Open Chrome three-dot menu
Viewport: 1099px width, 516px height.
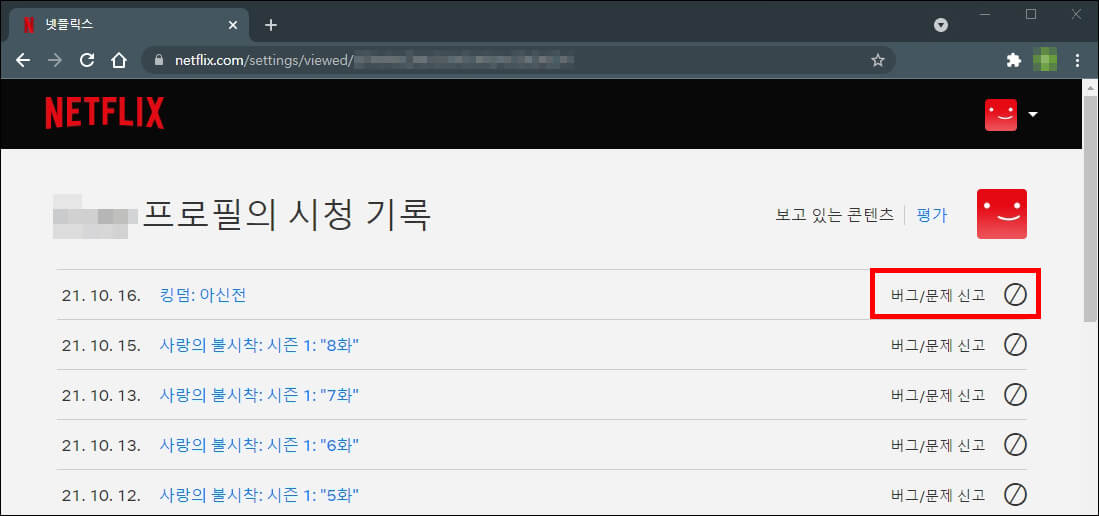coord(1077,61)
